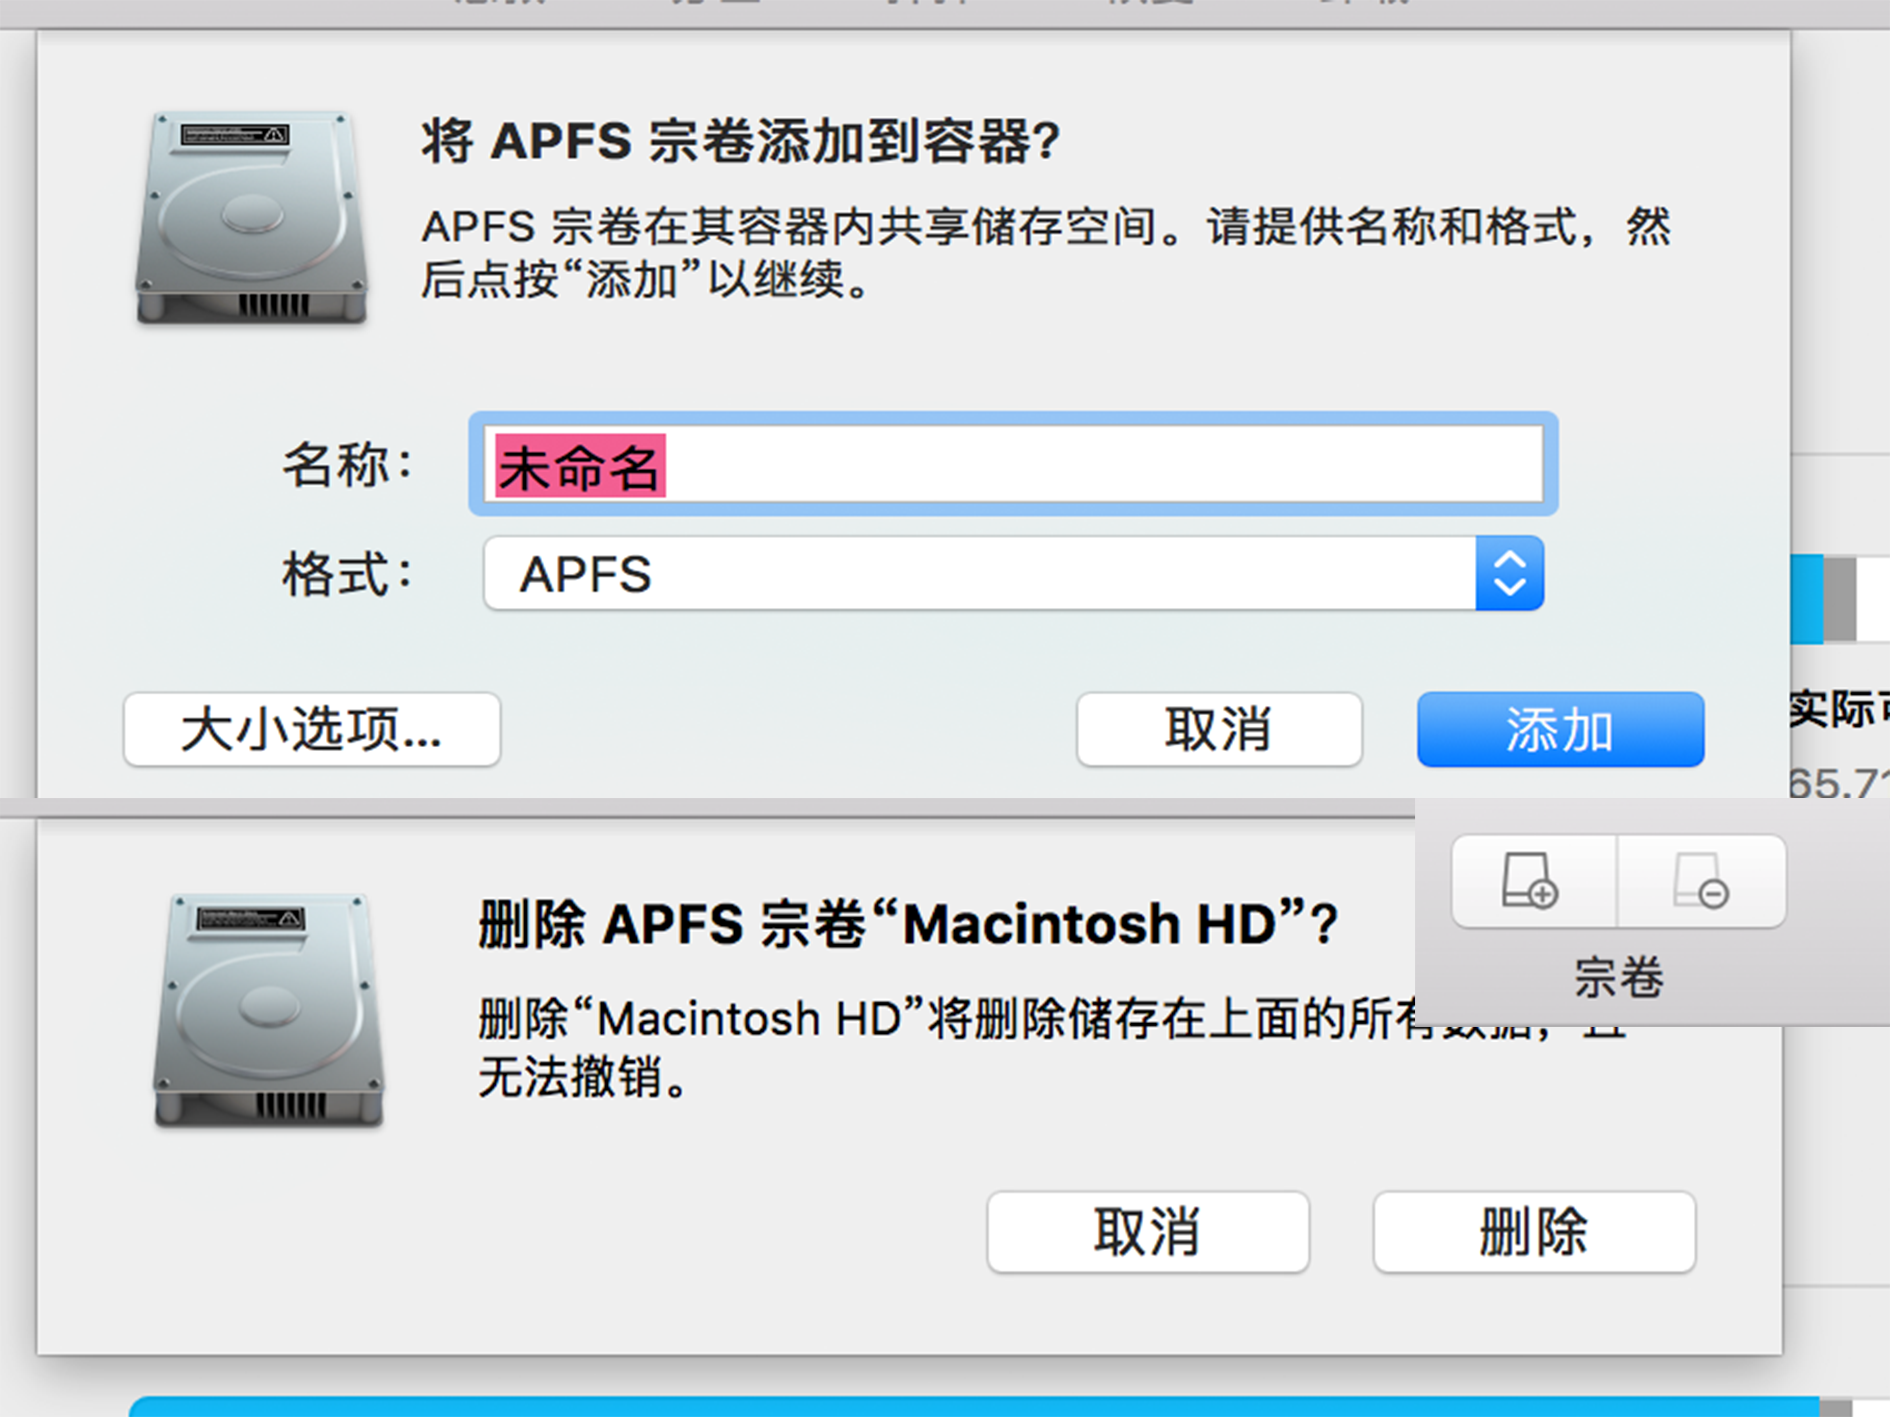Click the 删除 APFS 宗卷 "Macintosh HD" heading
Screen dimensions: 1890x1417
pyautogui.click(x=907, y=923)
